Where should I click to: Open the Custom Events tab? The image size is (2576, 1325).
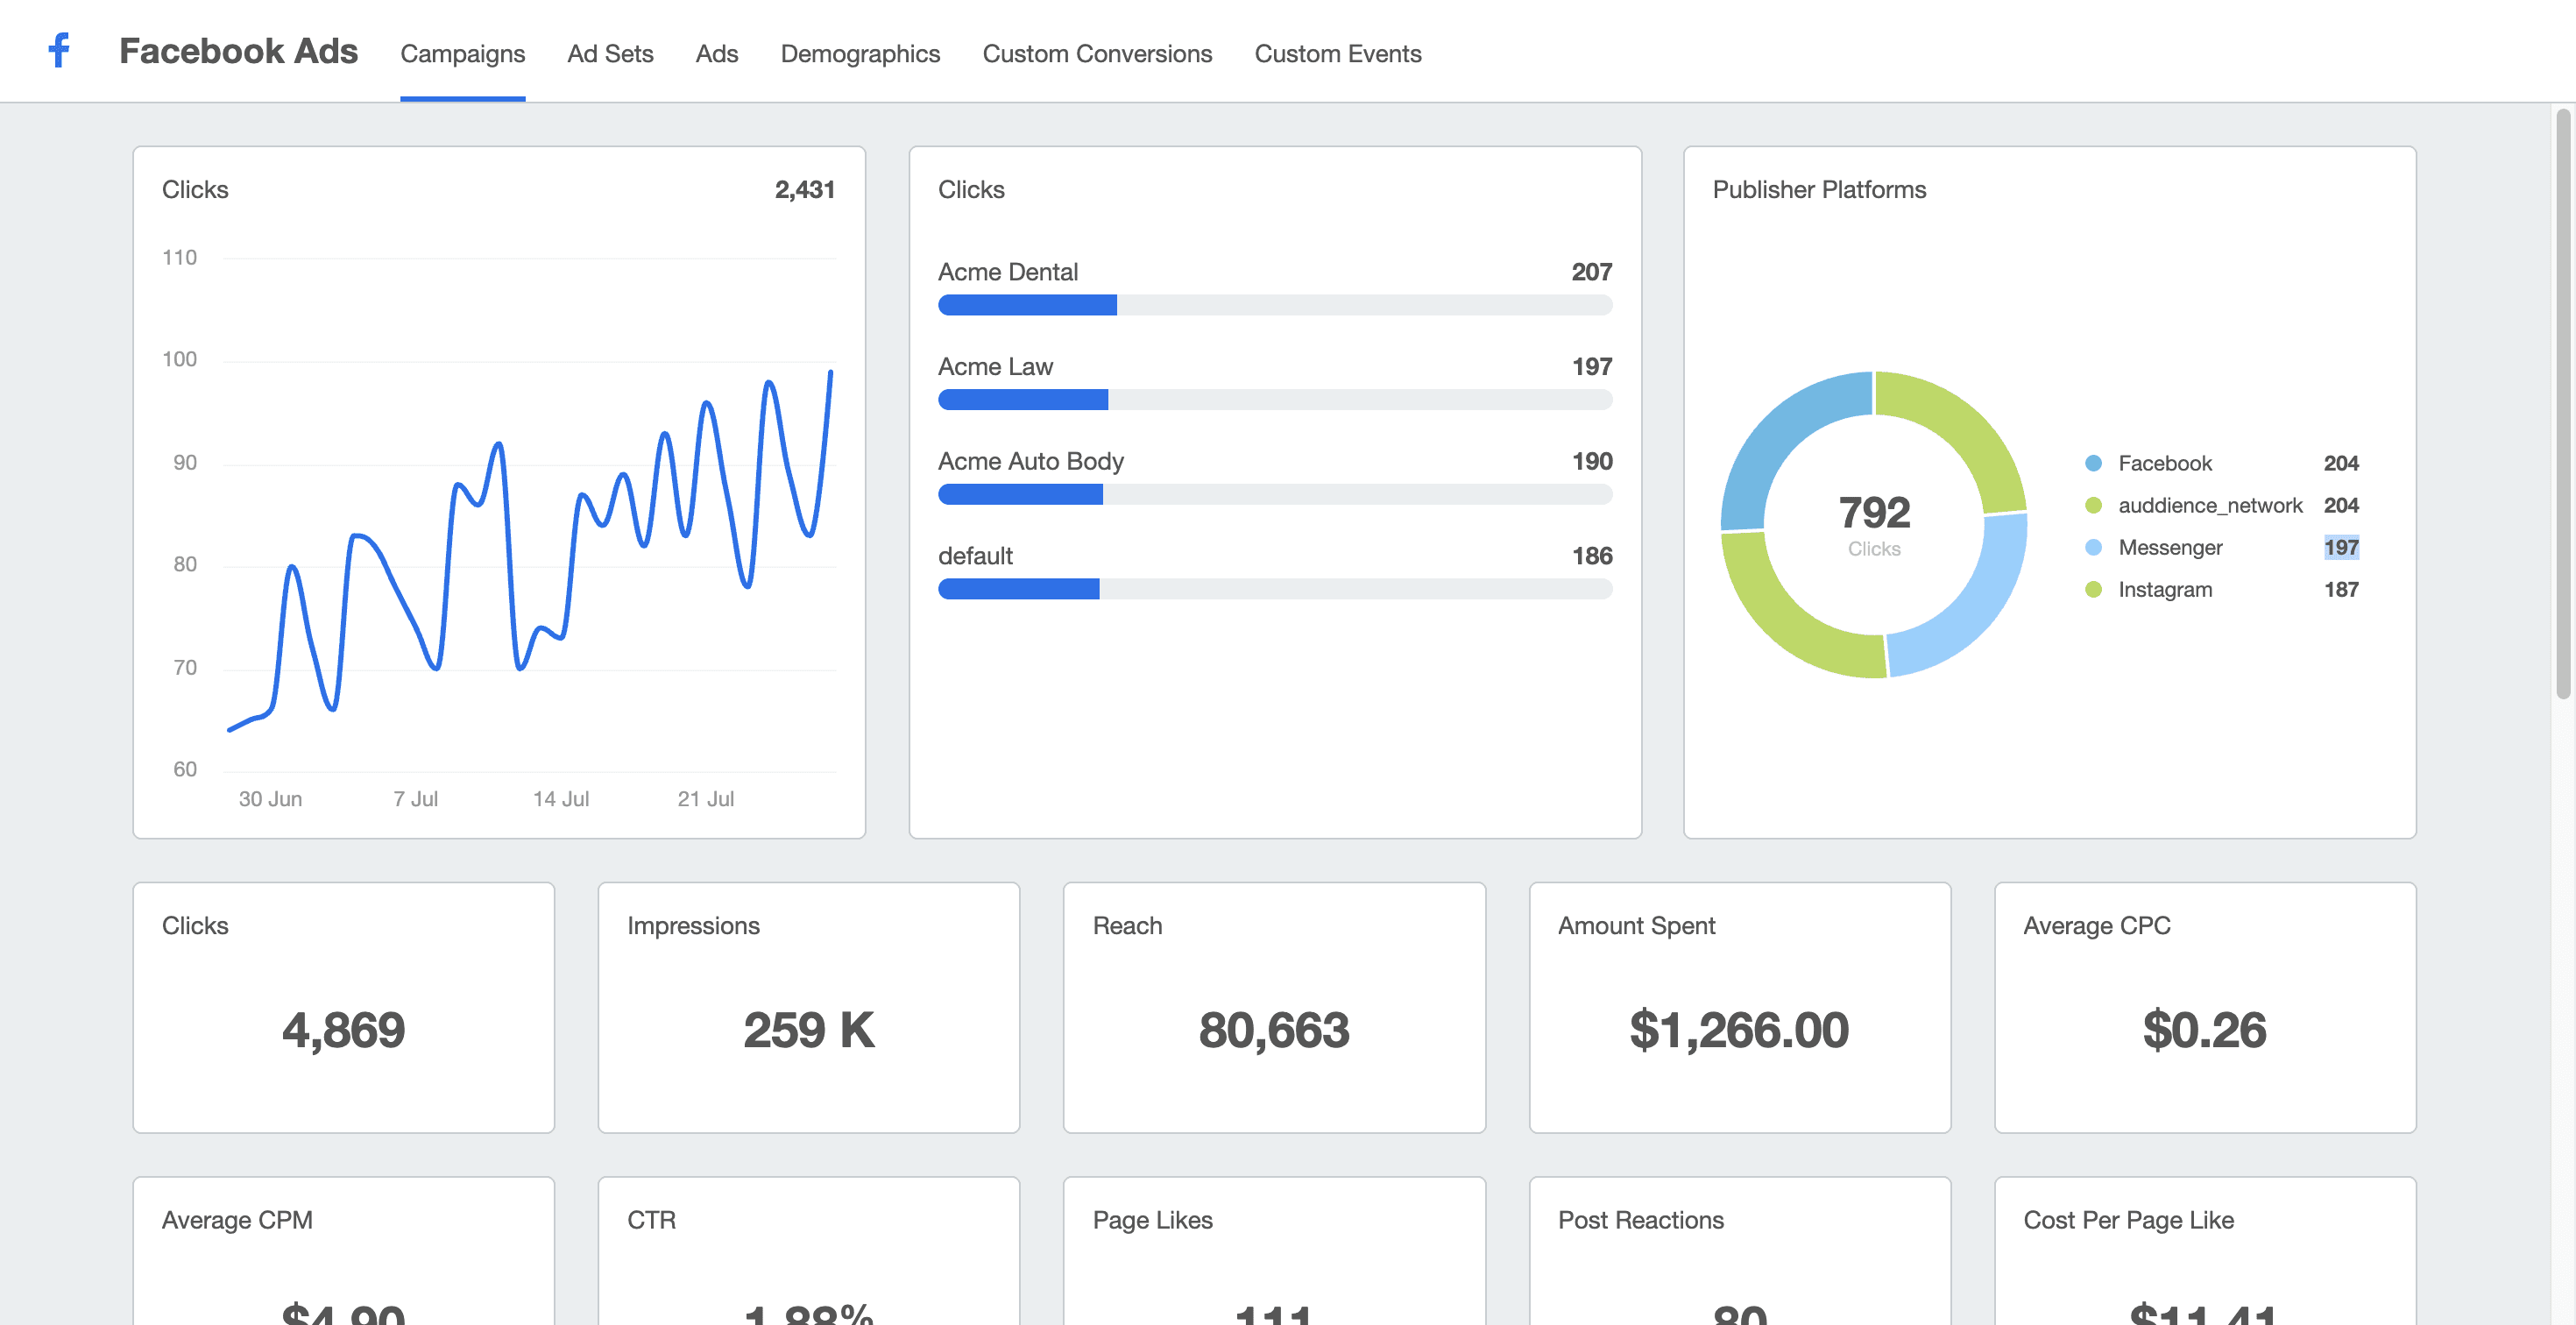click(x=1337, y=53)
